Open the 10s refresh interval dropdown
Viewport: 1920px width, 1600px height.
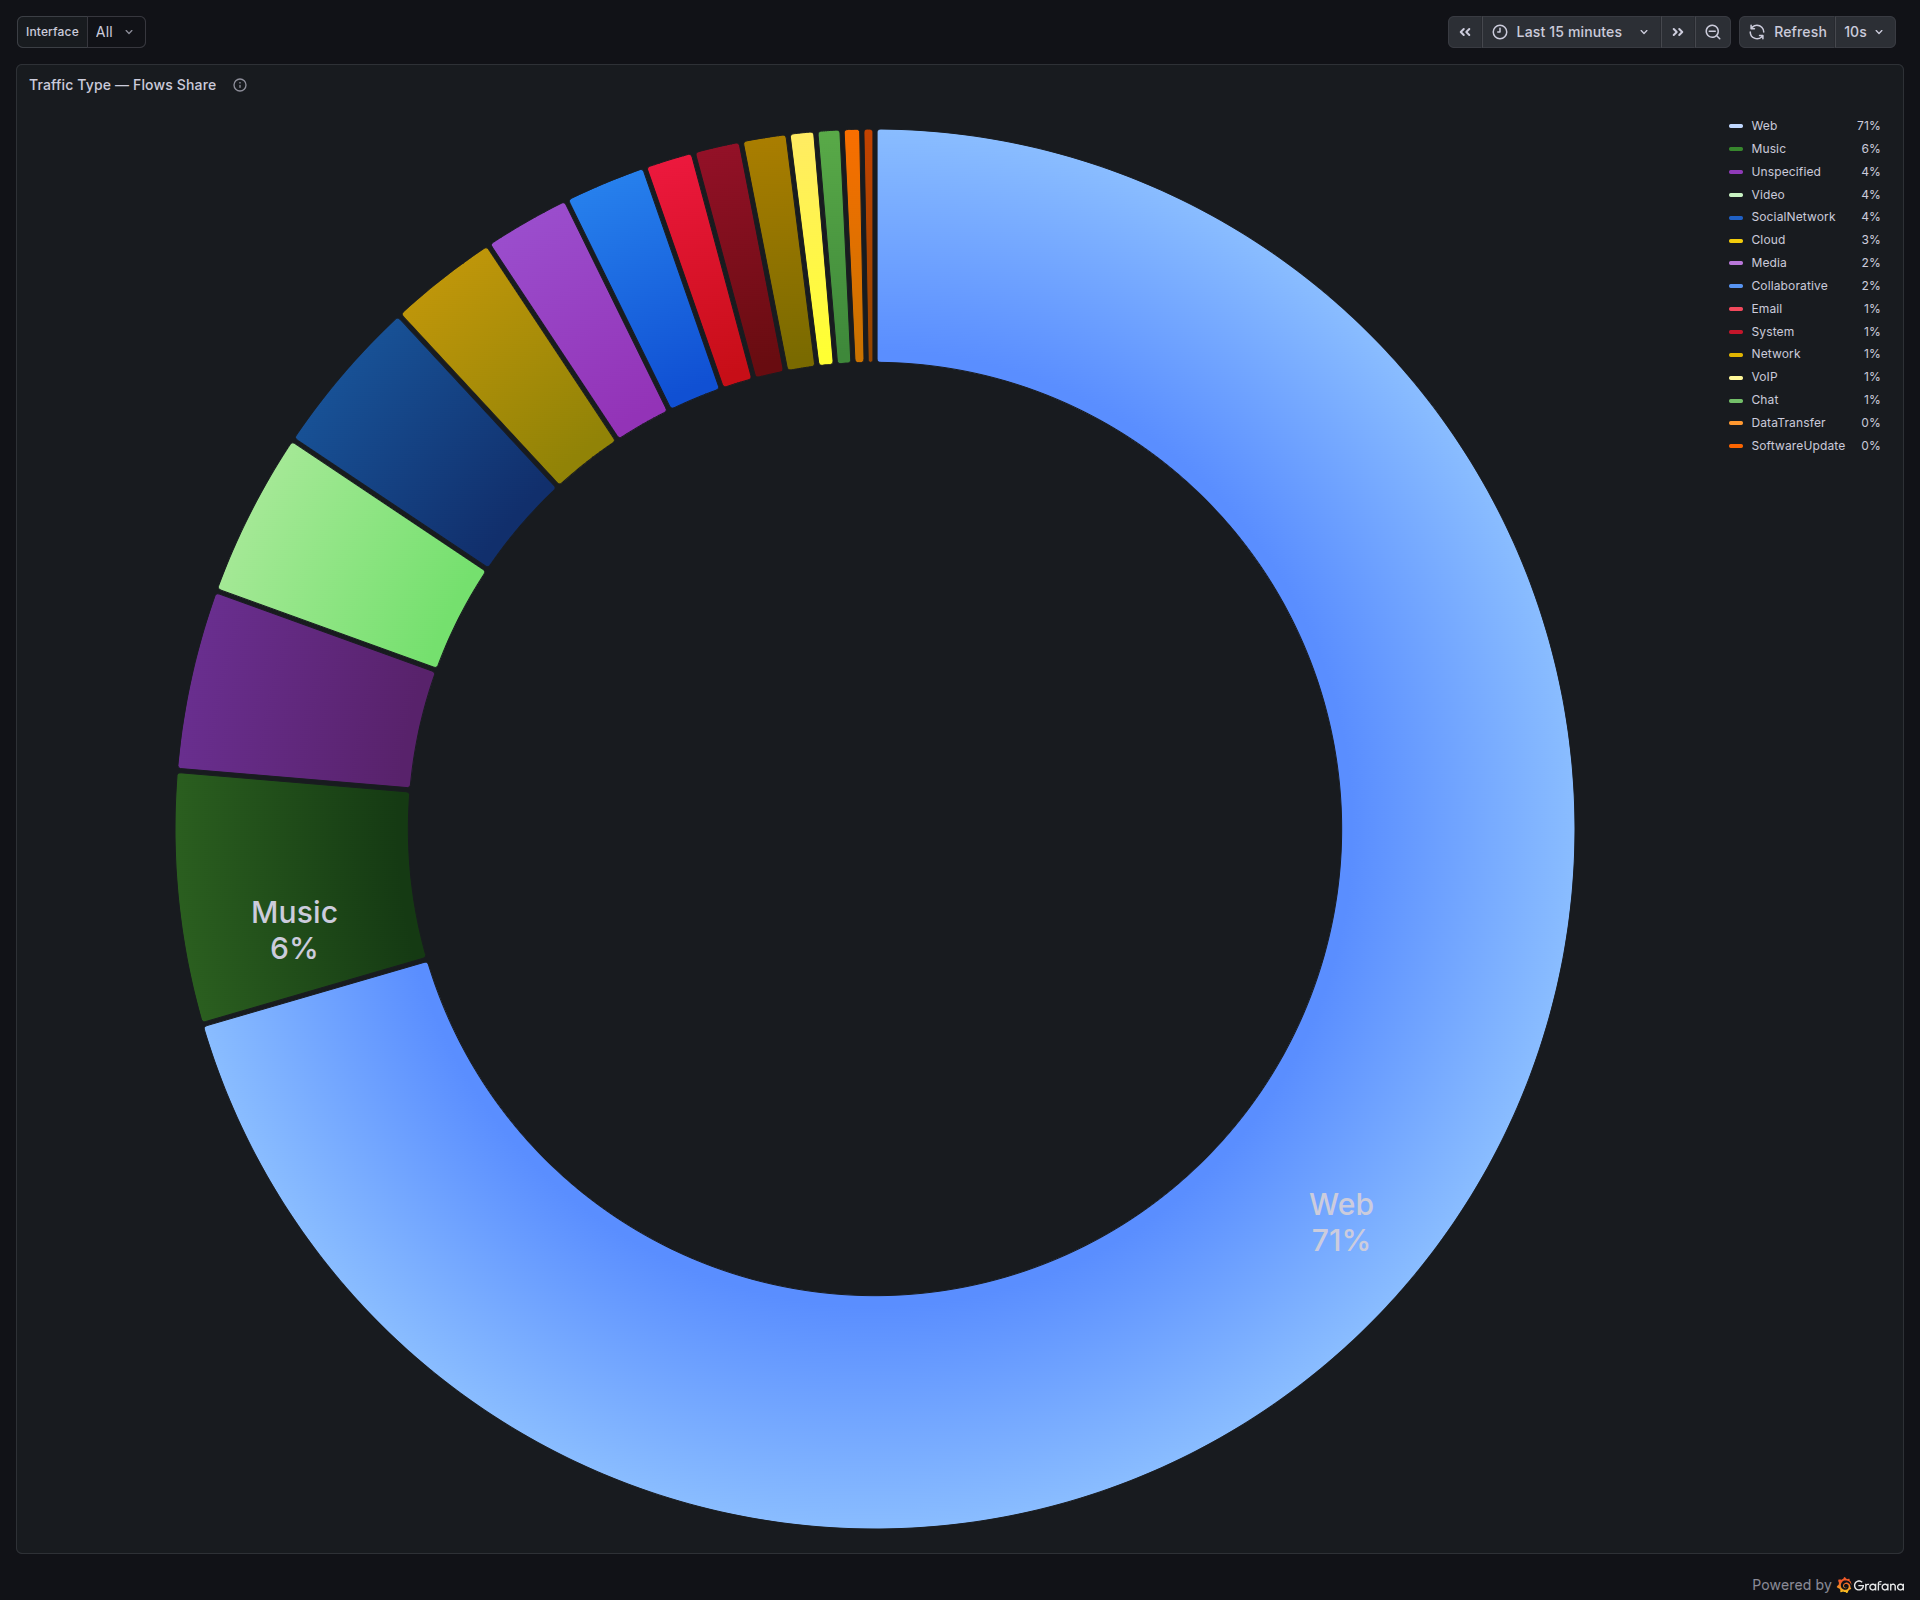tap(1863, 31)
